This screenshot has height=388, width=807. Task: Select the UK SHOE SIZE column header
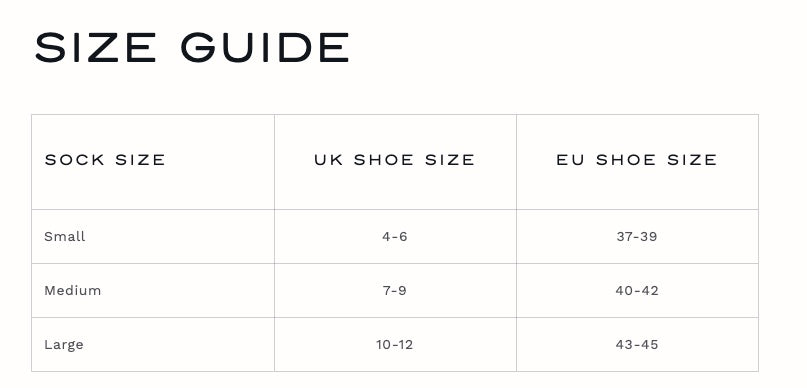click(x=395, y=162)
